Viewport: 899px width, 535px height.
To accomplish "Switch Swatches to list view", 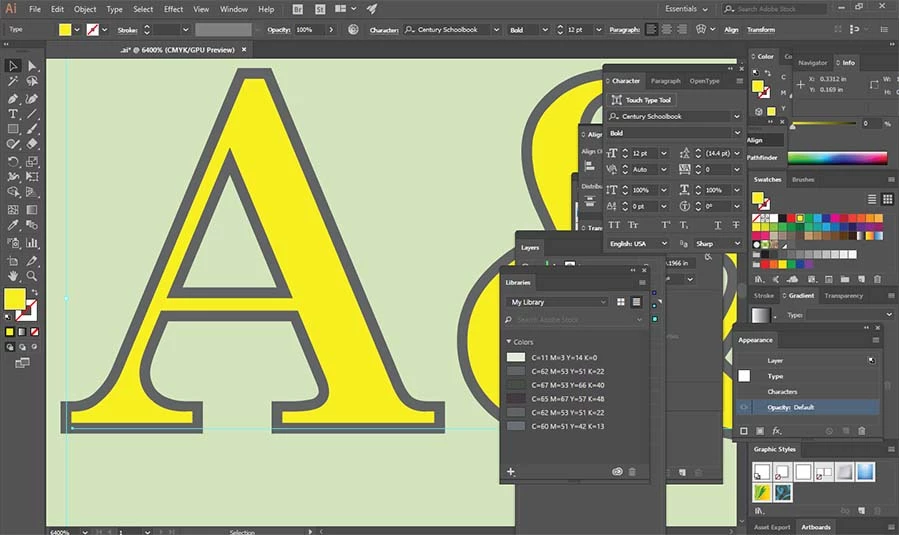I will (x=871, y=199).
